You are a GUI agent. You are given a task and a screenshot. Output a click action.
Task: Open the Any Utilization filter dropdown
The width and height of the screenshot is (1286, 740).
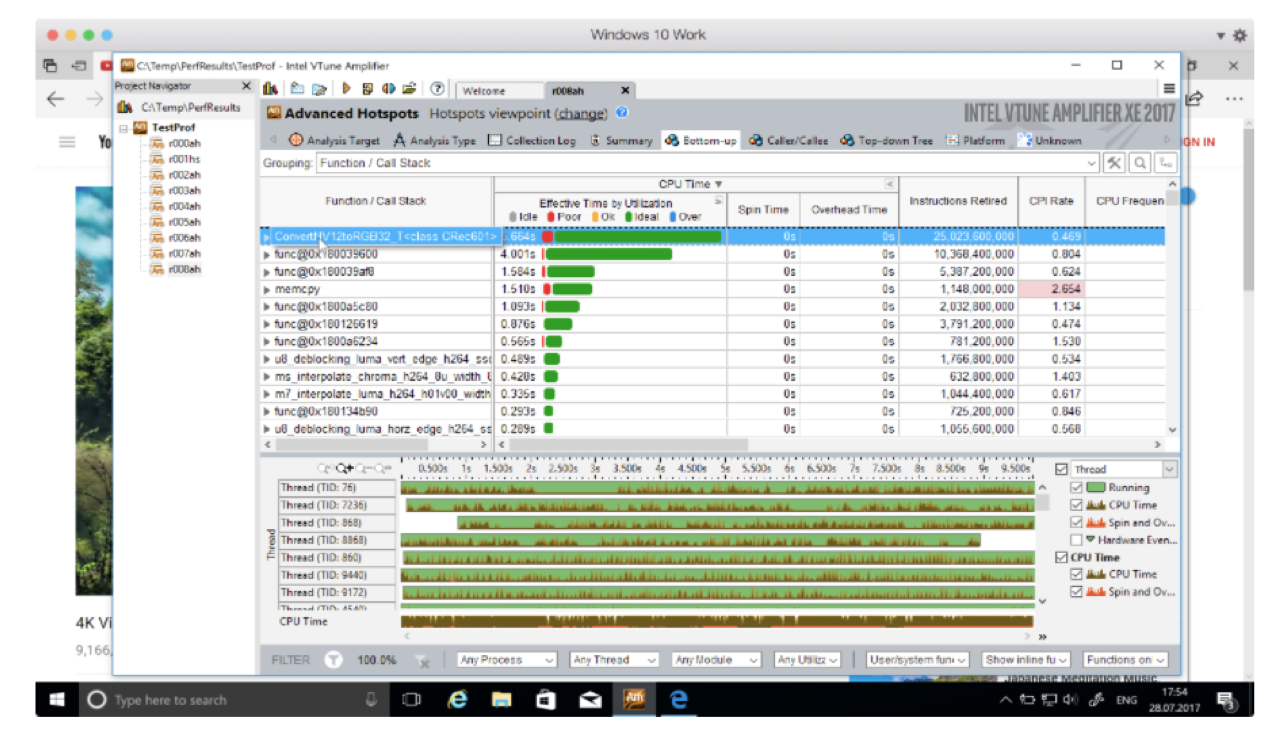click(x=807, y=660)
